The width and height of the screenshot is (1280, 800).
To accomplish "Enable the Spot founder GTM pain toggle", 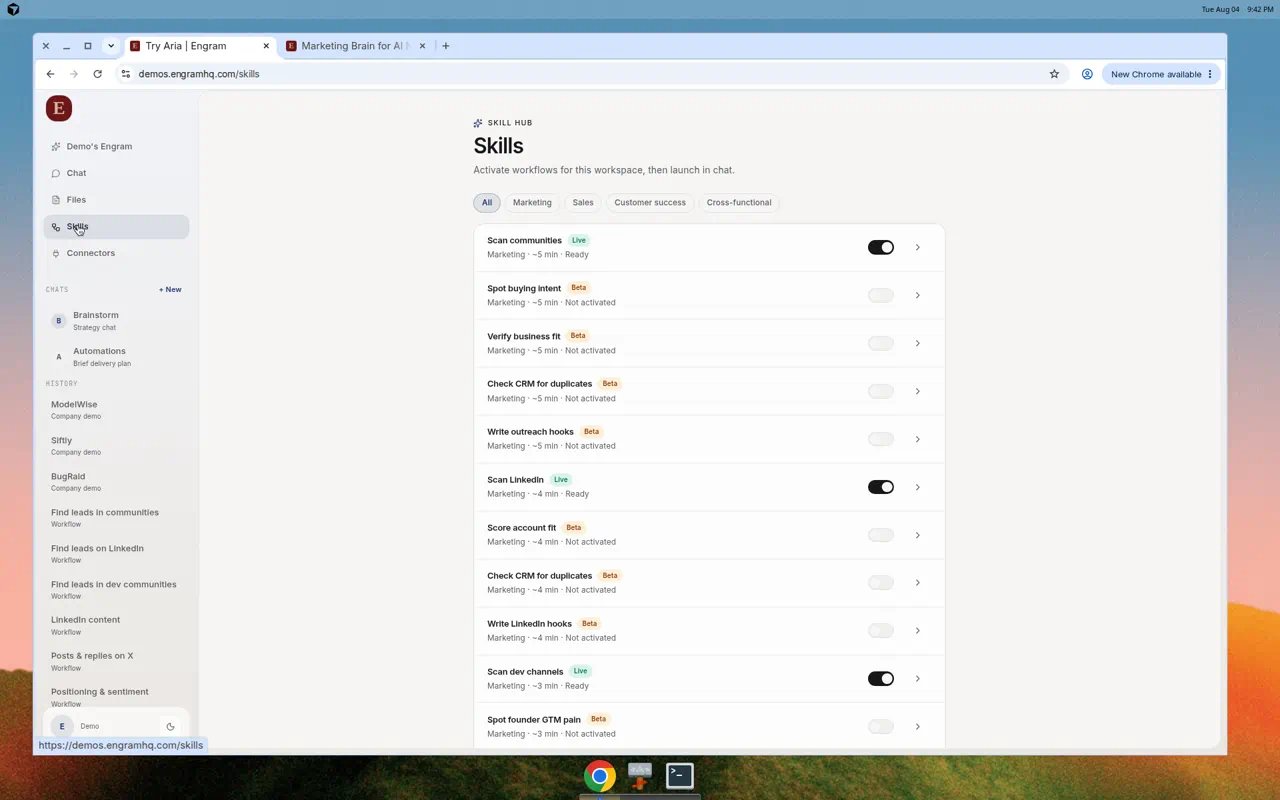I will (881, 727).
